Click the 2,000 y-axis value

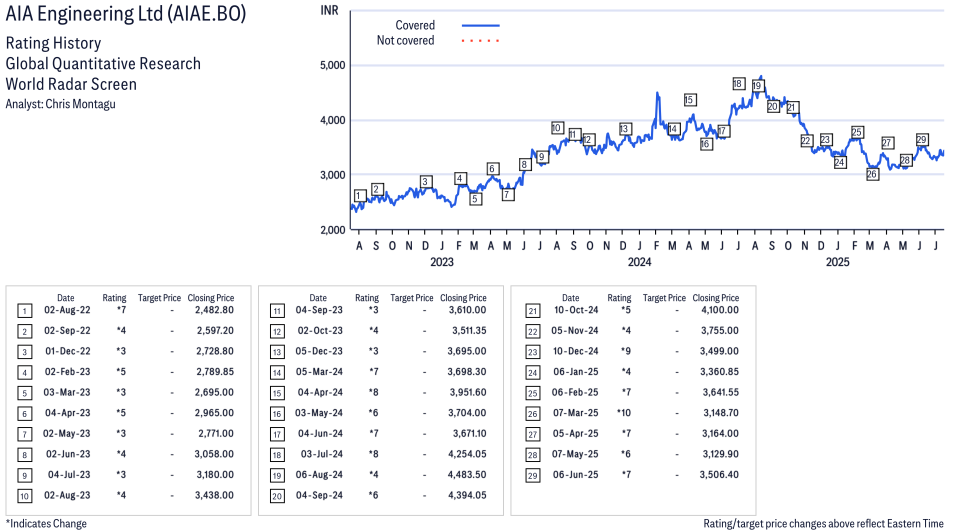pyautogui.click(x=333, y=230)
